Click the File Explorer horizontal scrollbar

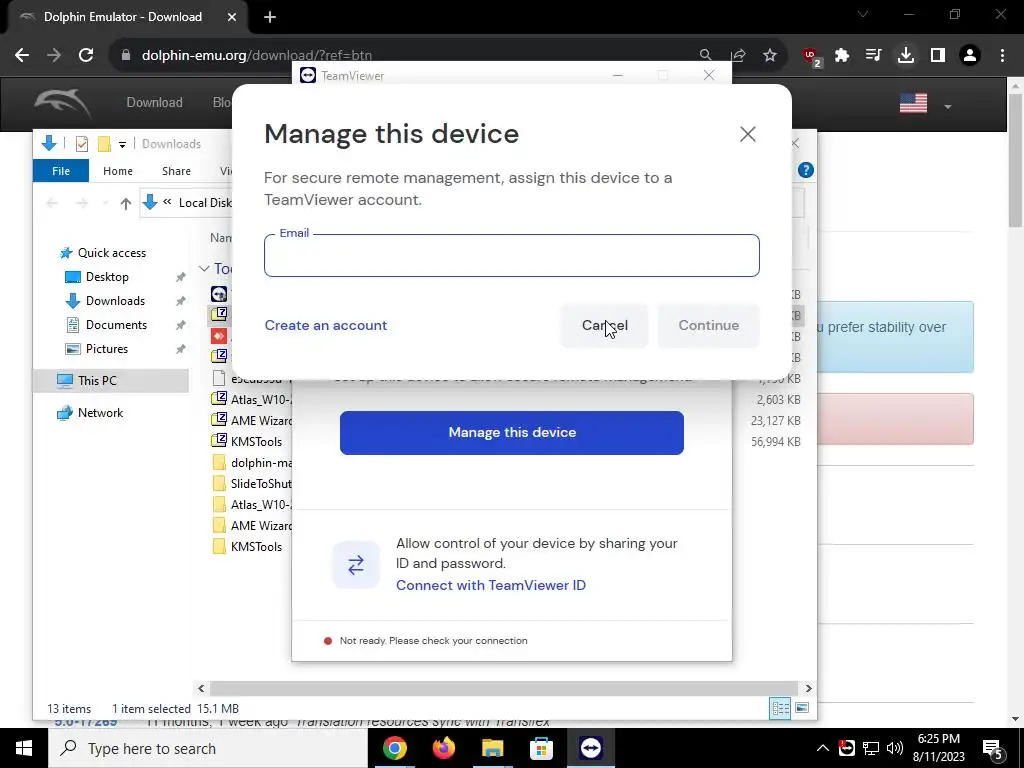click(x=504, y=688)
